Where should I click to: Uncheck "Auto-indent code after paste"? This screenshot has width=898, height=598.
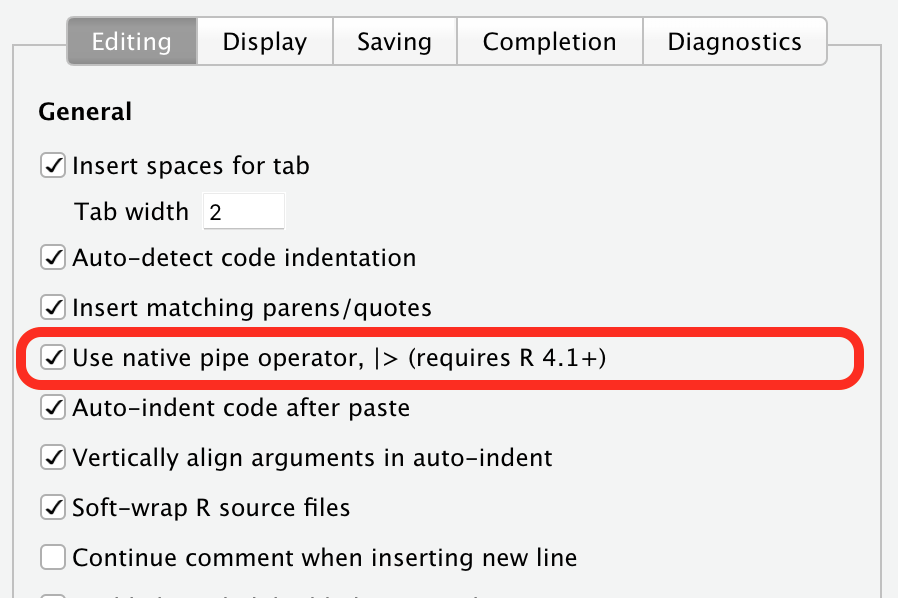(x=52, y=407)
